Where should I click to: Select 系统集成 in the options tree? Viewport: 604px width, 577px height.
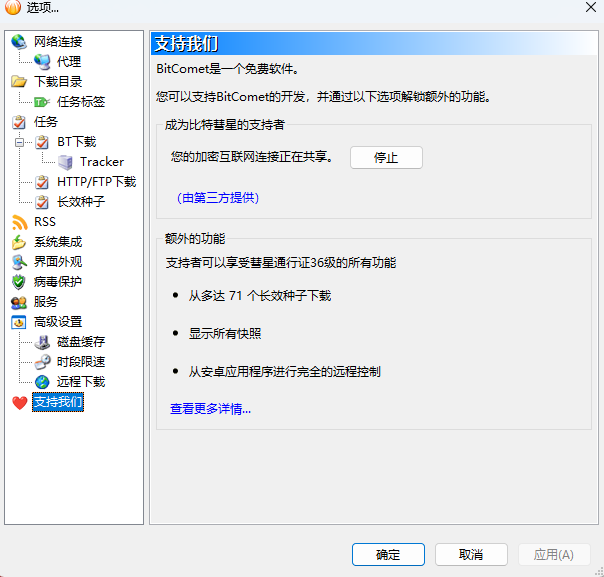58,242
